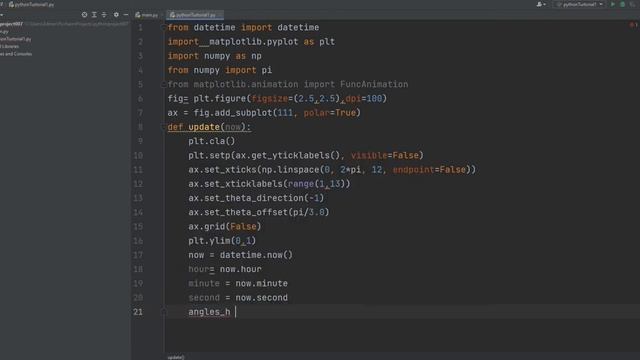Click 'endpoint=False' on line 11
640x360 pixels.
429,170
